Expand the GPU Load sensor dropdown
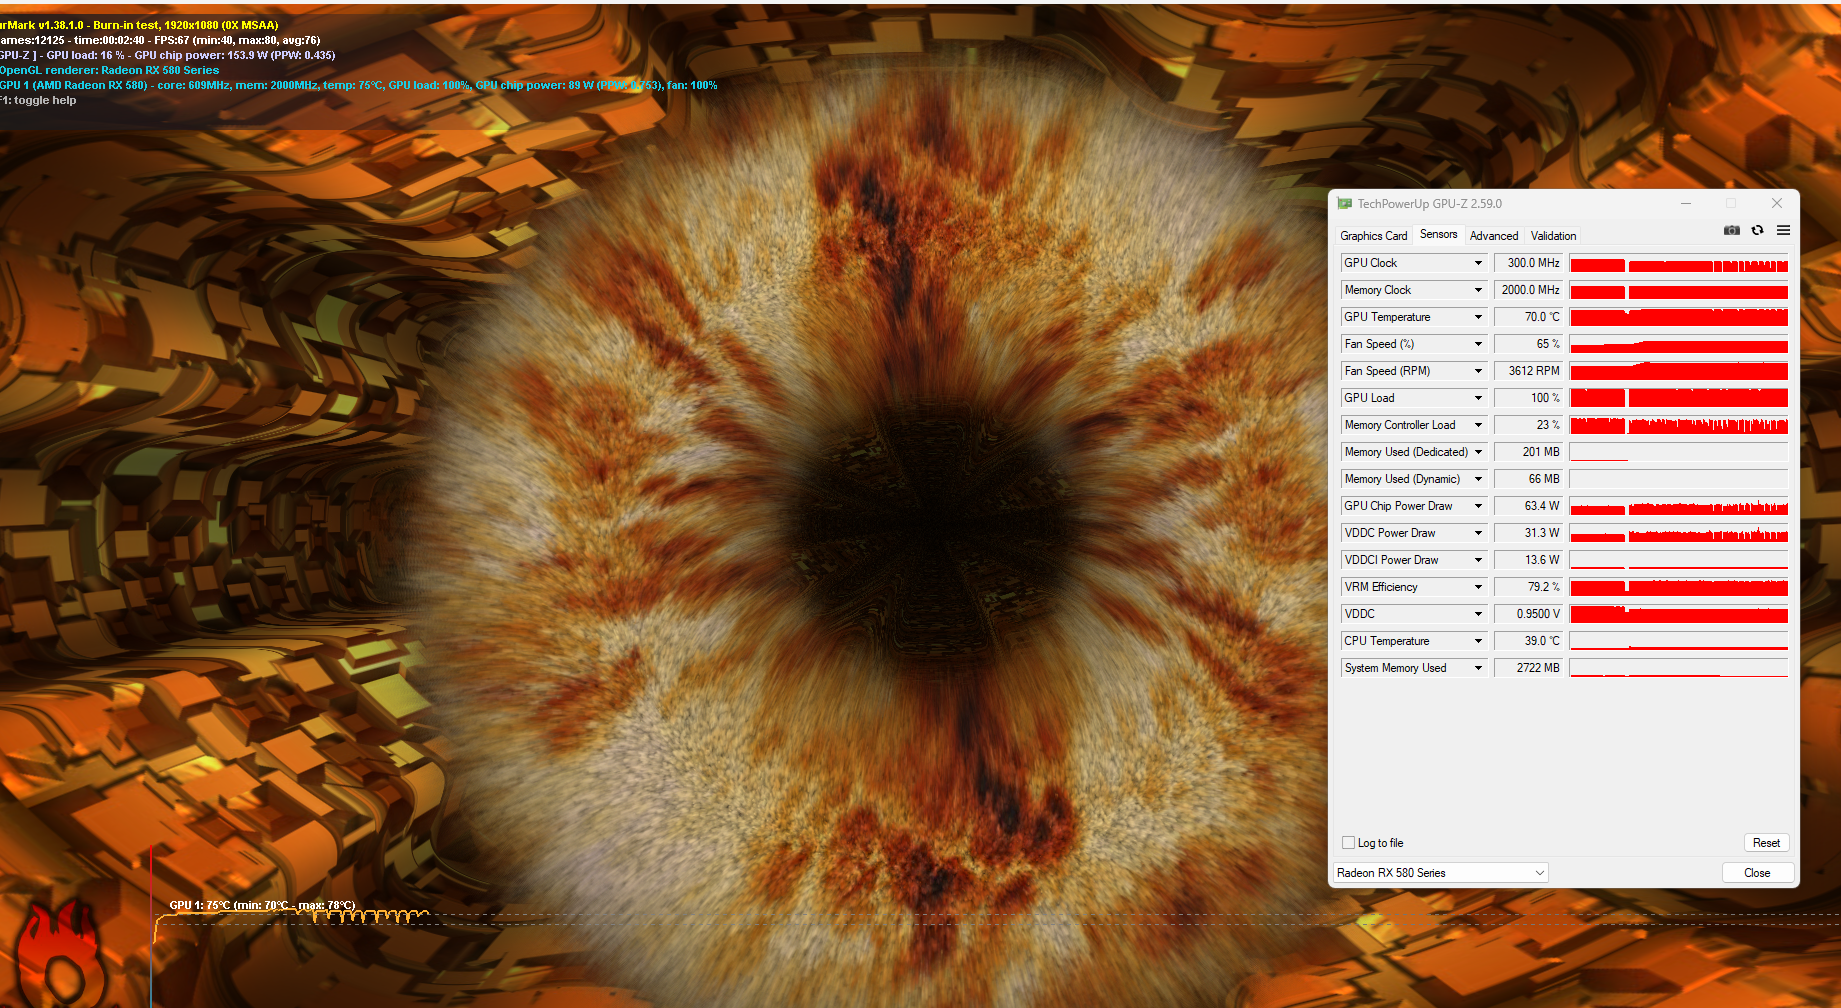 point(1478,398)
